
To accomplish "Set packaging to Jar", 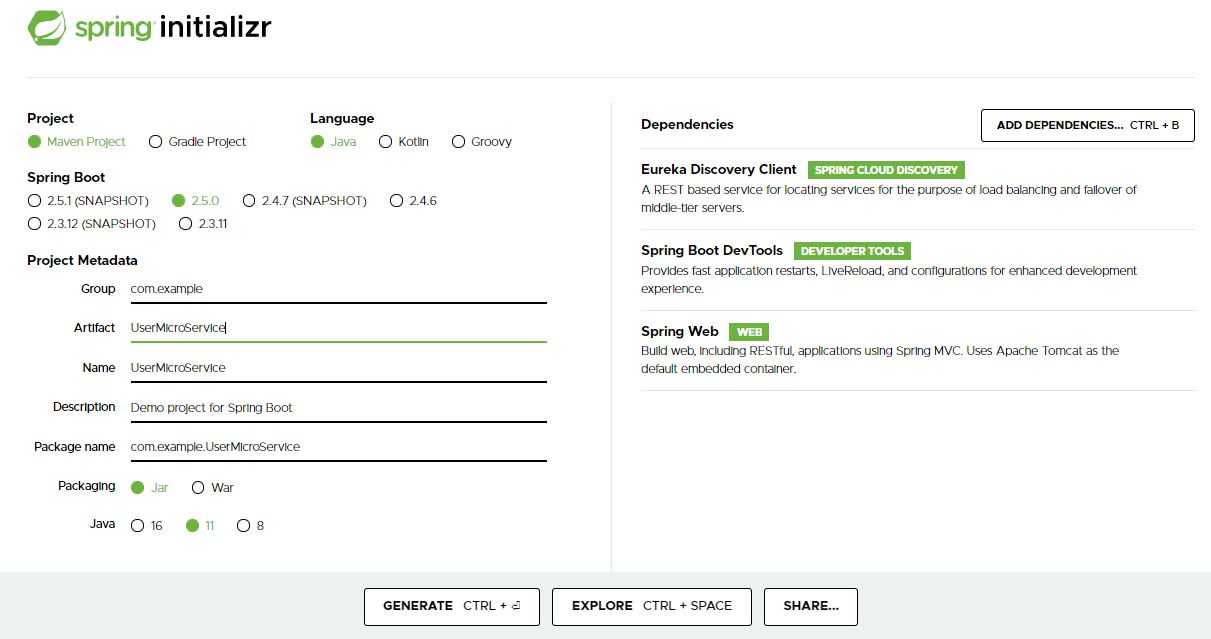I will pyautogui.click(x=150, y=488).
